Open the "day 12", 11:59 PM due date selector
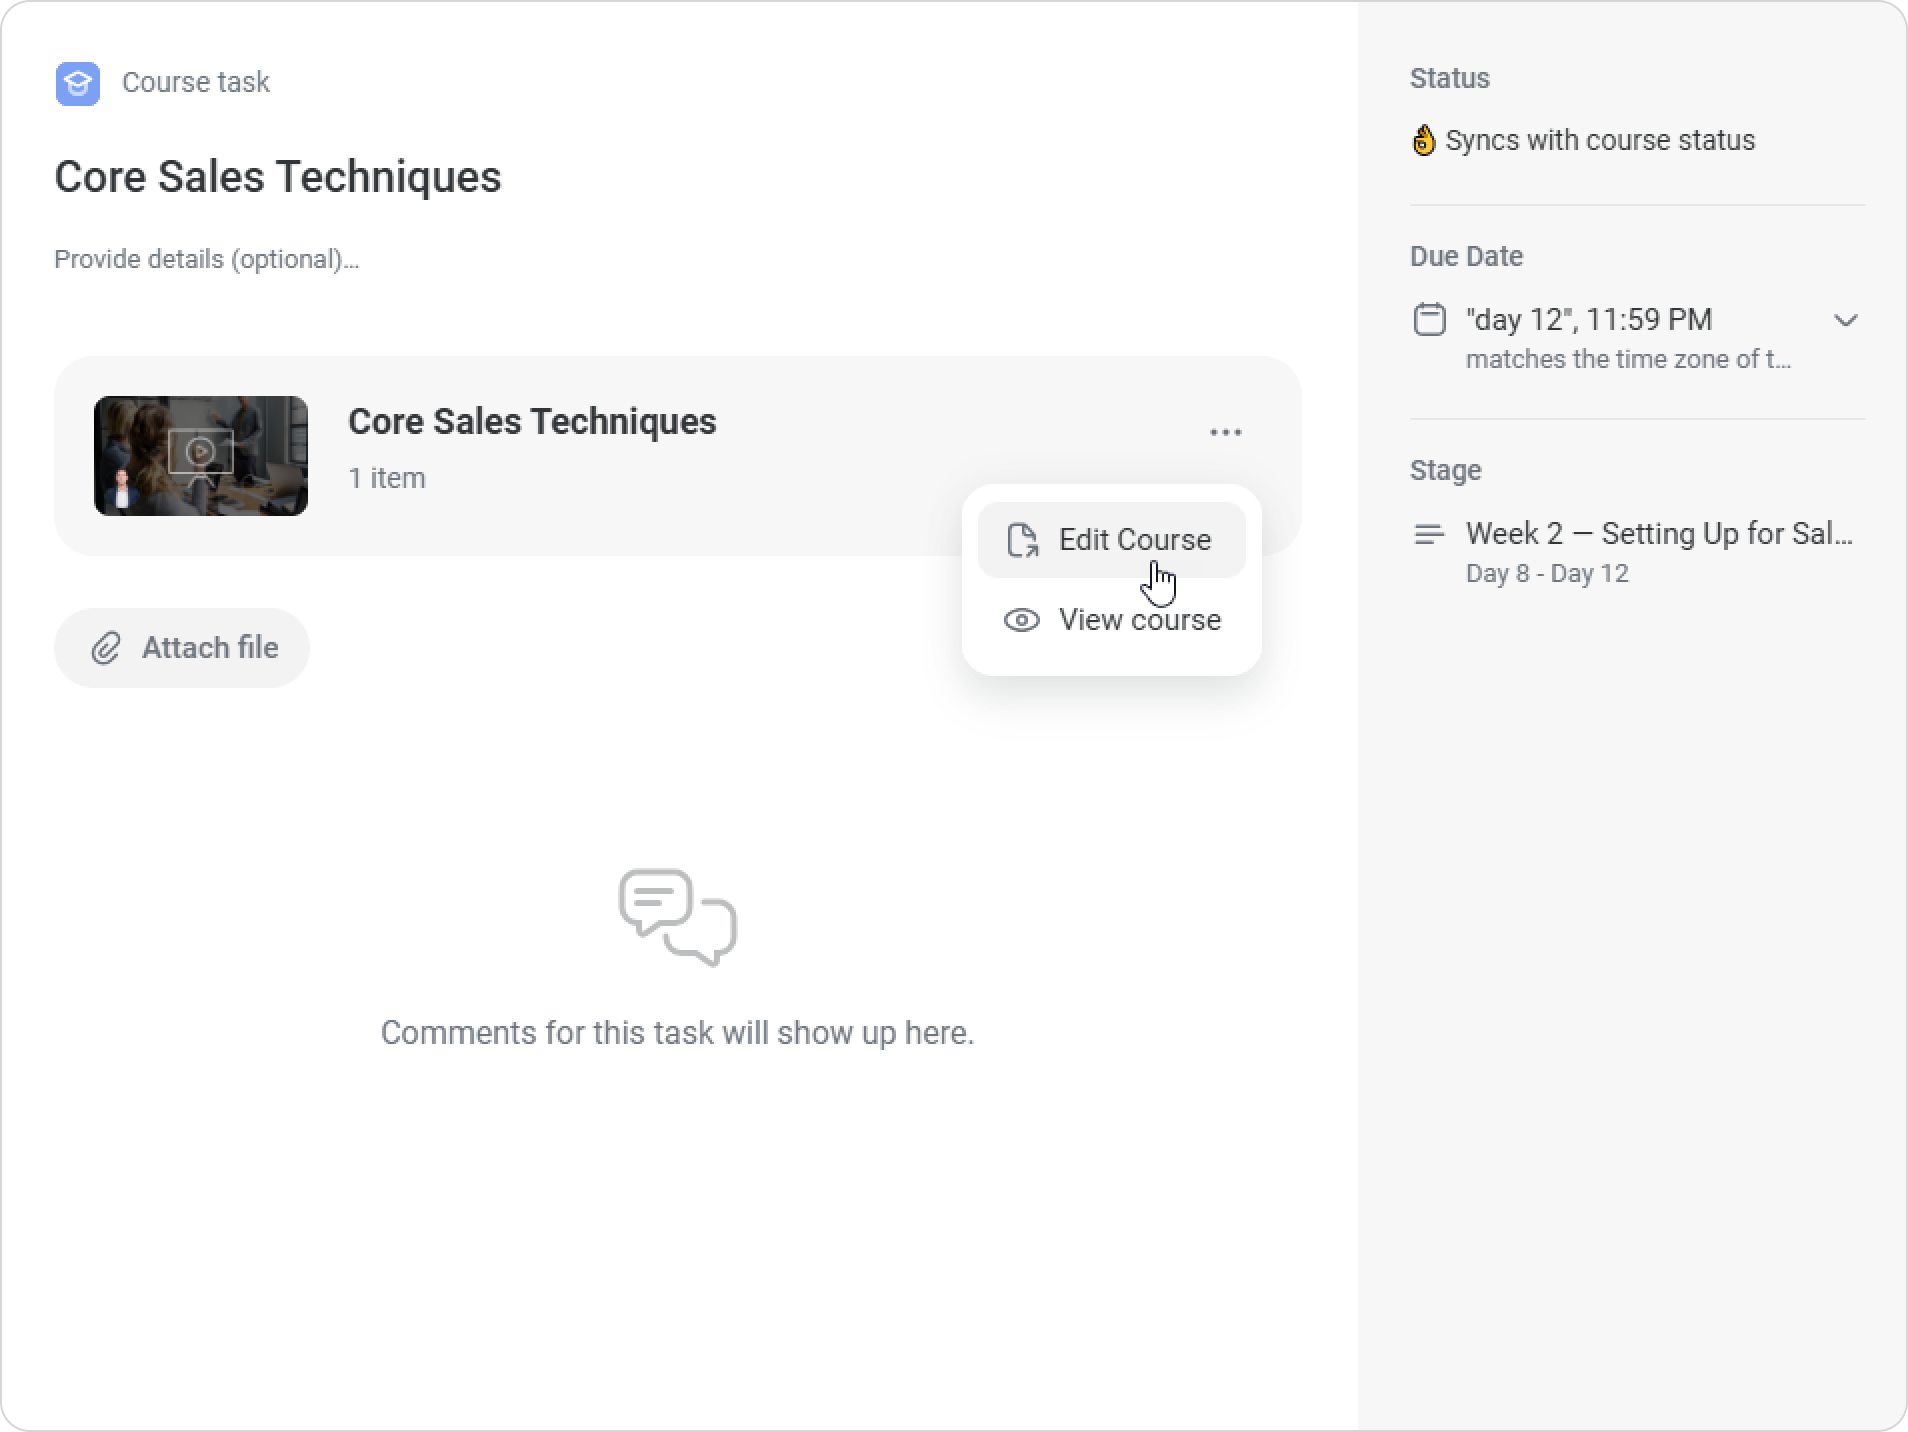1908x1432 pixels. pos(1588,320)
